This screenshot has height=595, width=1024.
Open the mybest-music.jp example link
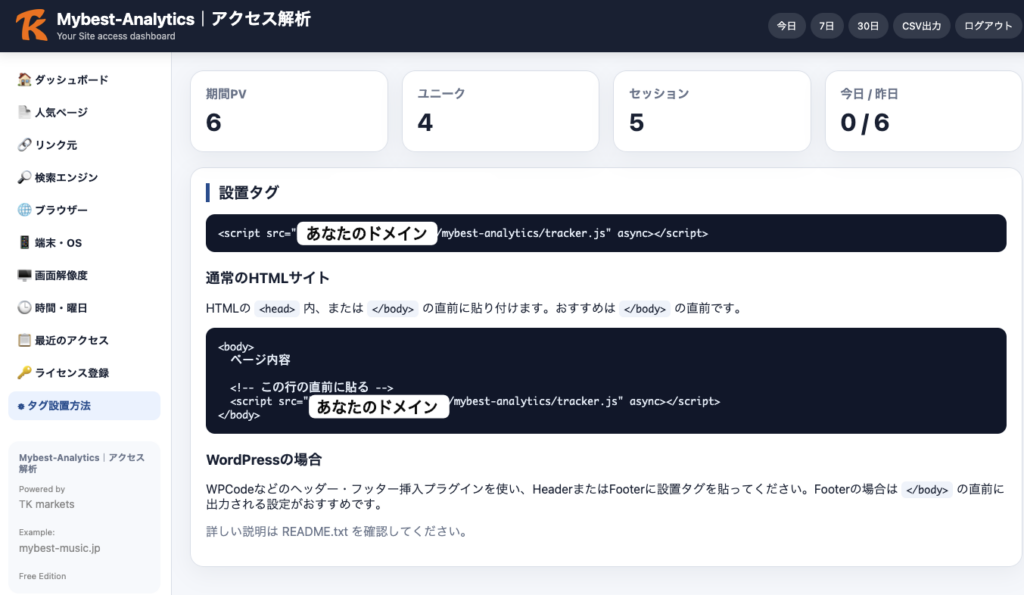(59, 548)
